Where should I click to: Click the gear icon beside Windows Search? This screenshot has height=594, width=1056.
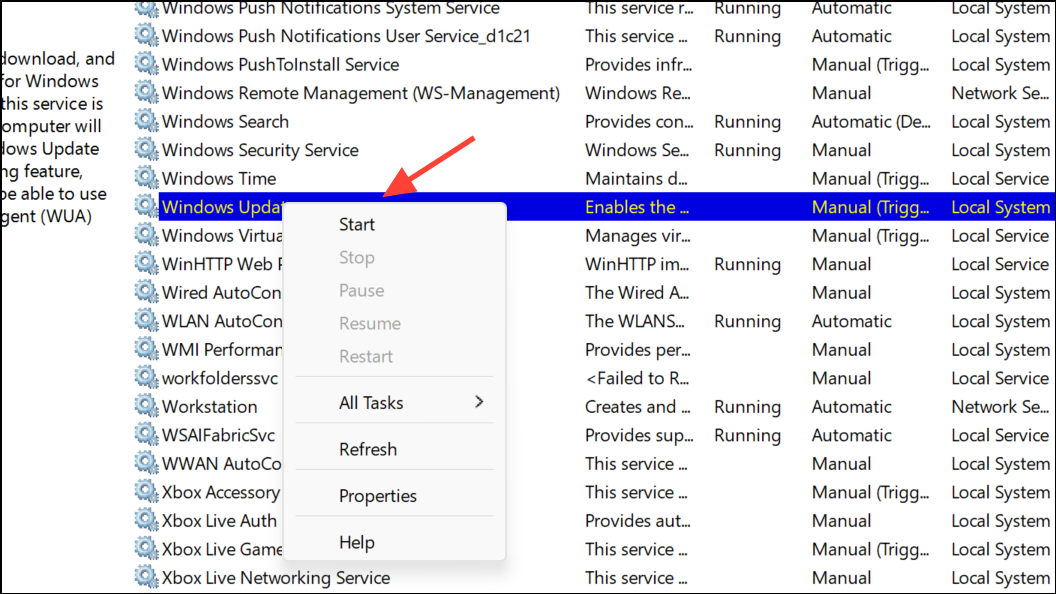[146, 121]
